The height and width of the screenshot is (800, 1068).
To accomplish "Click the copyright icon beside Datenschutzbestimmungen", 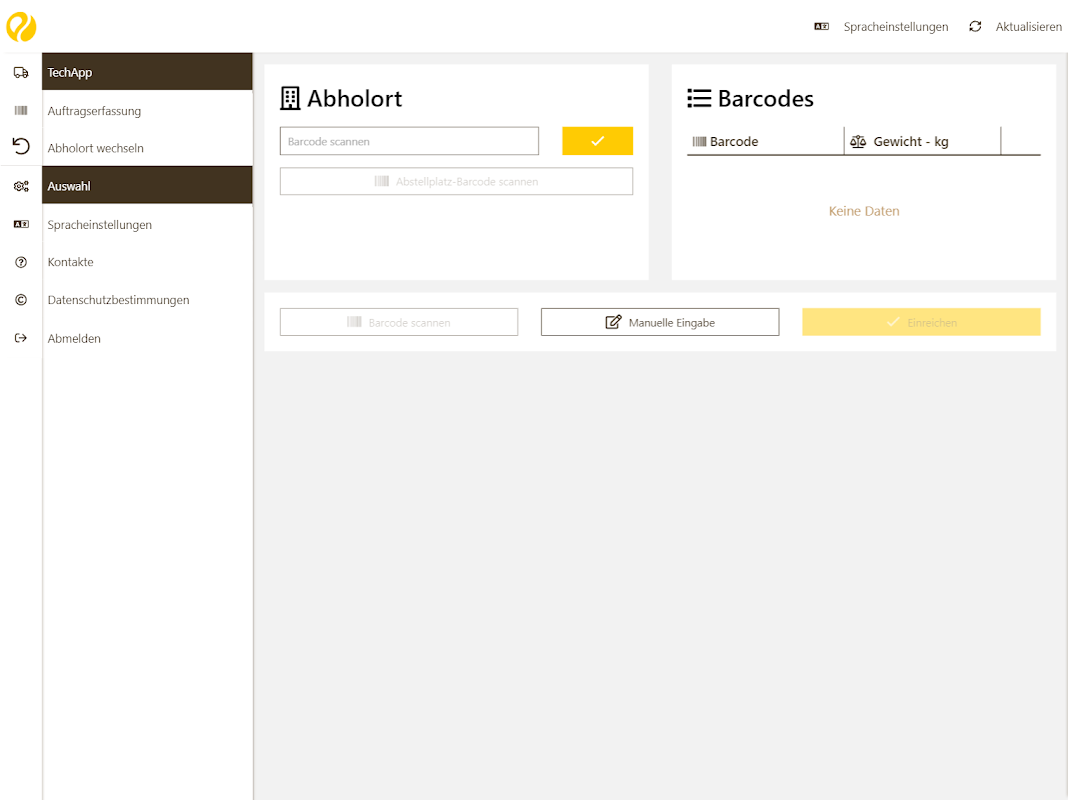I will 21,300.
